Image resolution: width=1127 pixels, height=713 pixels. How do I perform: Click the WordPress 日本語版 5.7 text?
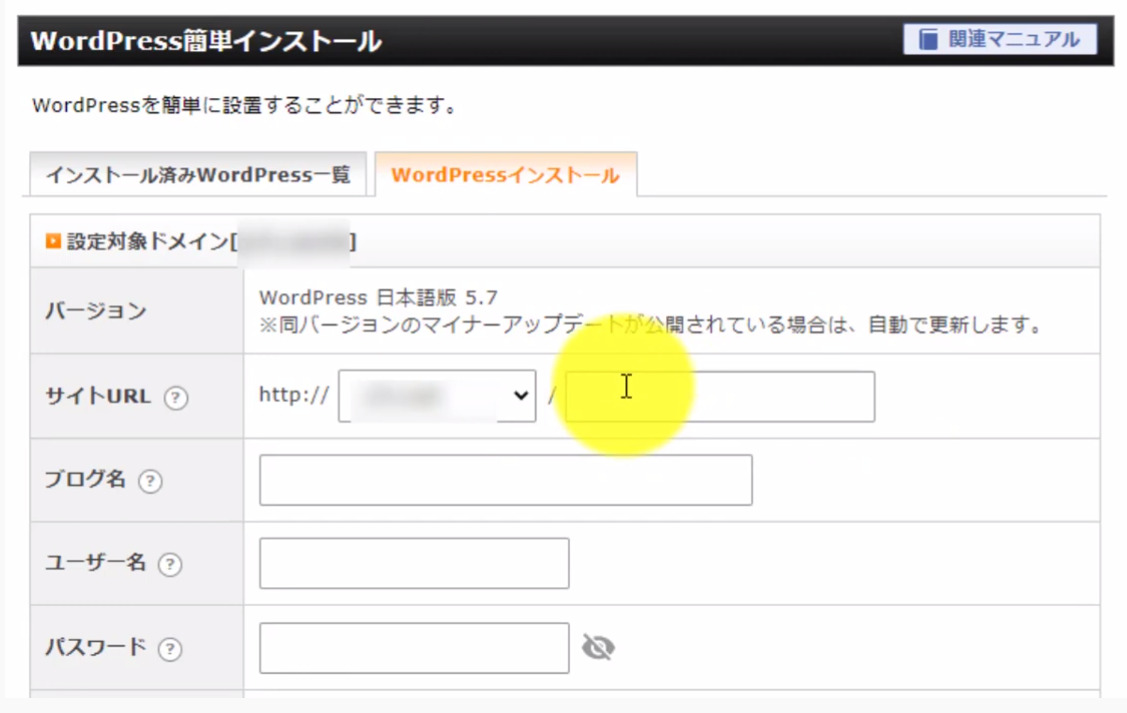pos(378,298)
